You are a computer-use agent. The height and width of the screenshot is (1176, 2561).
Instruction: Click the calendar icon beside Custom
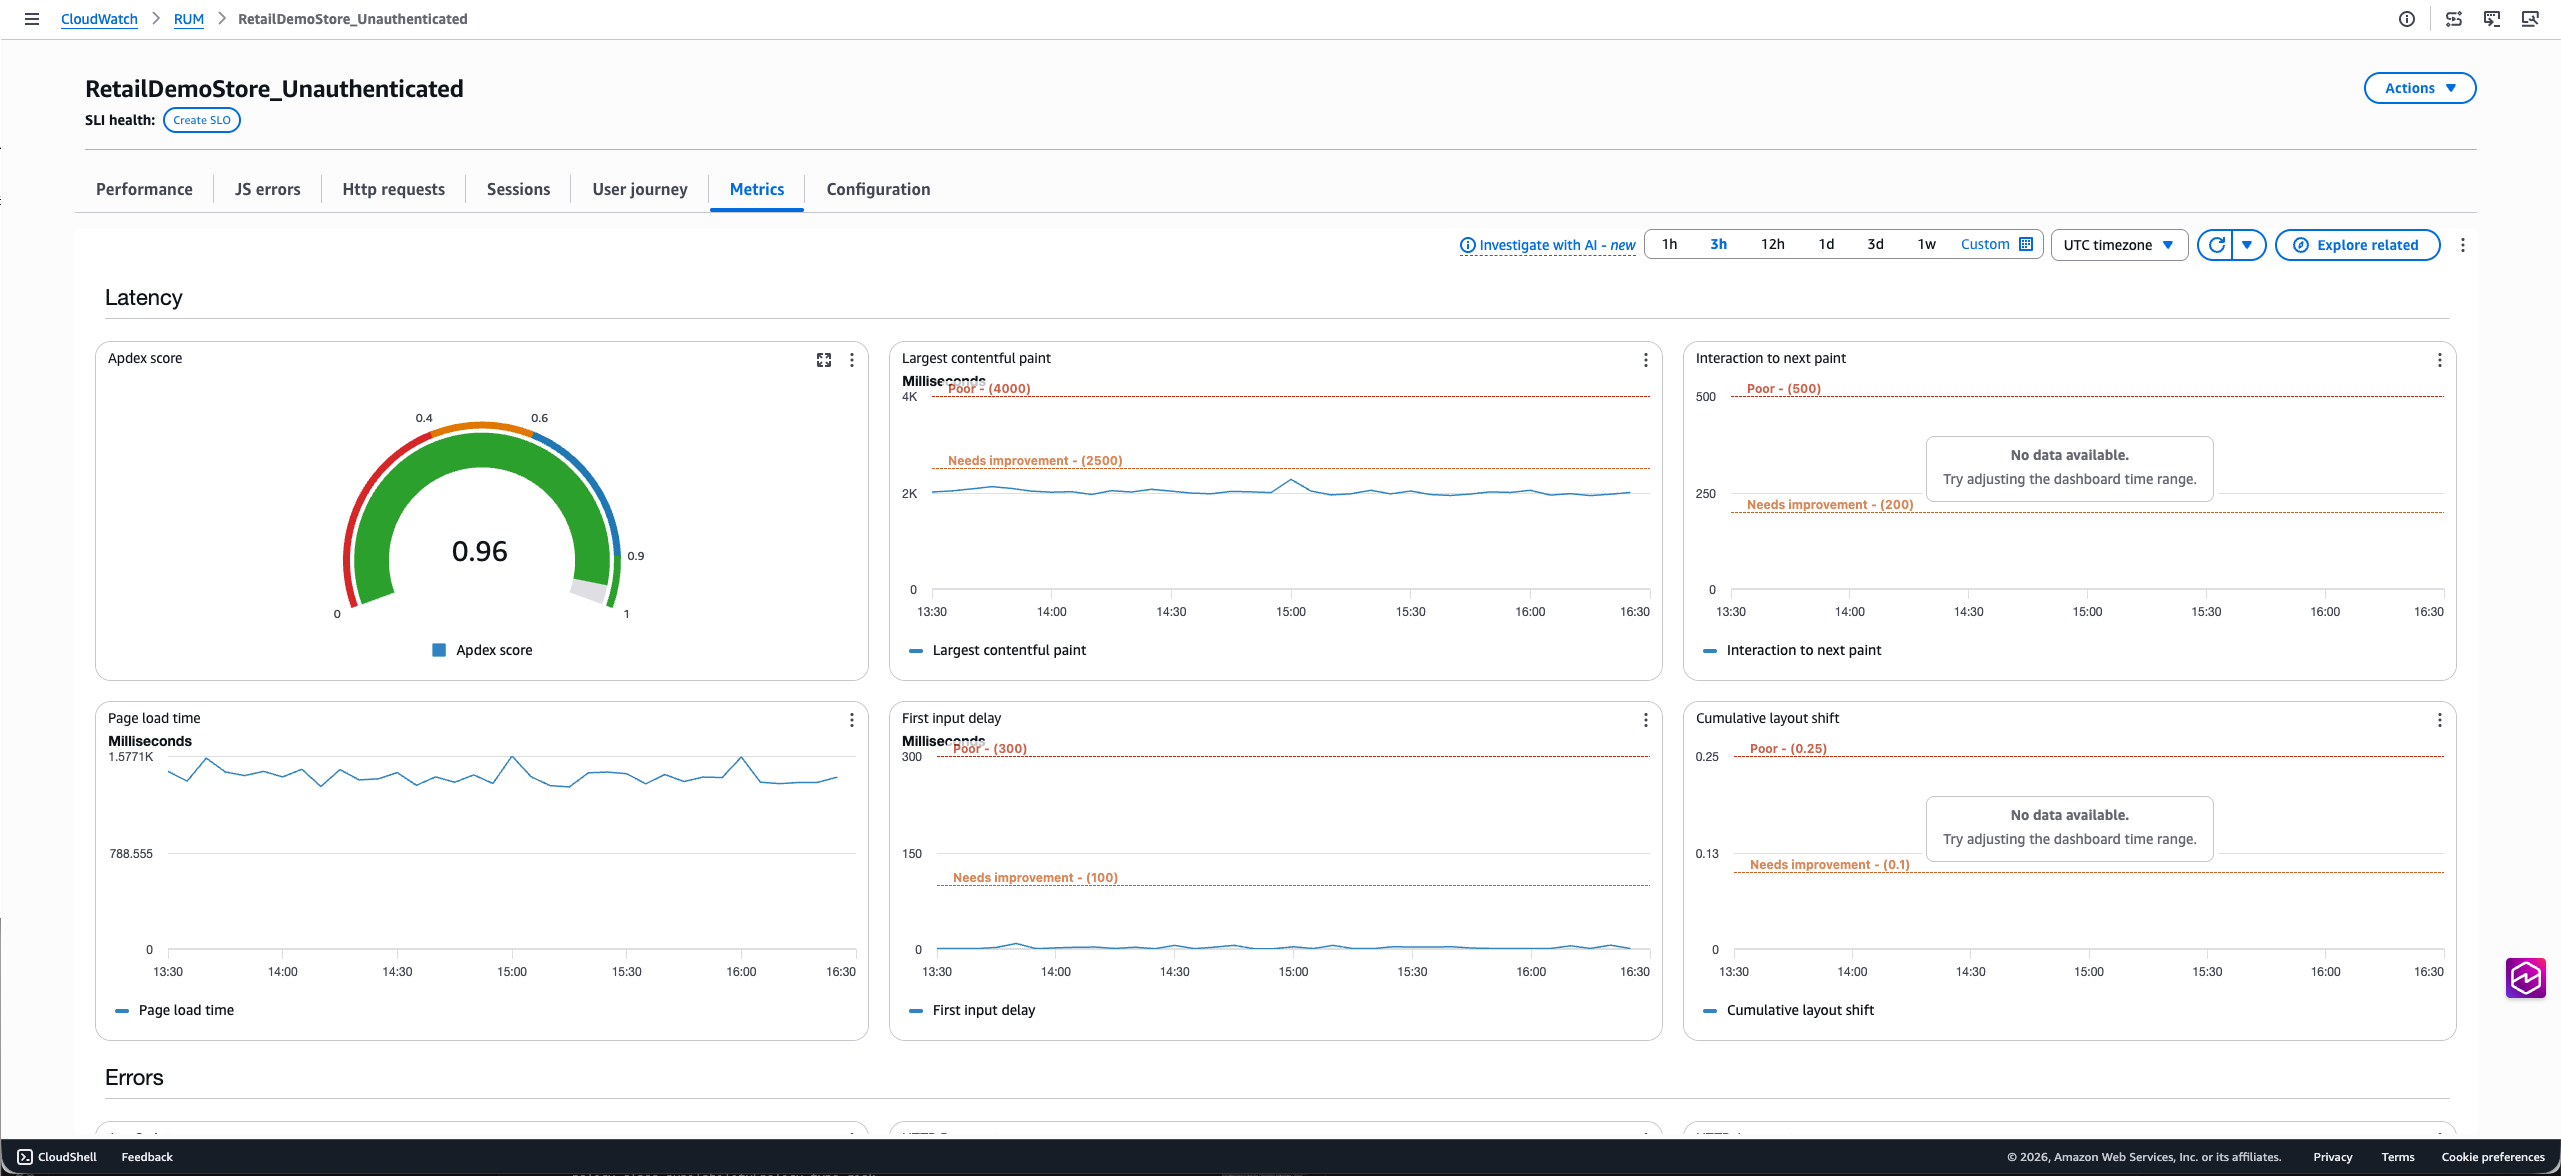click(x=2026, y=244)
